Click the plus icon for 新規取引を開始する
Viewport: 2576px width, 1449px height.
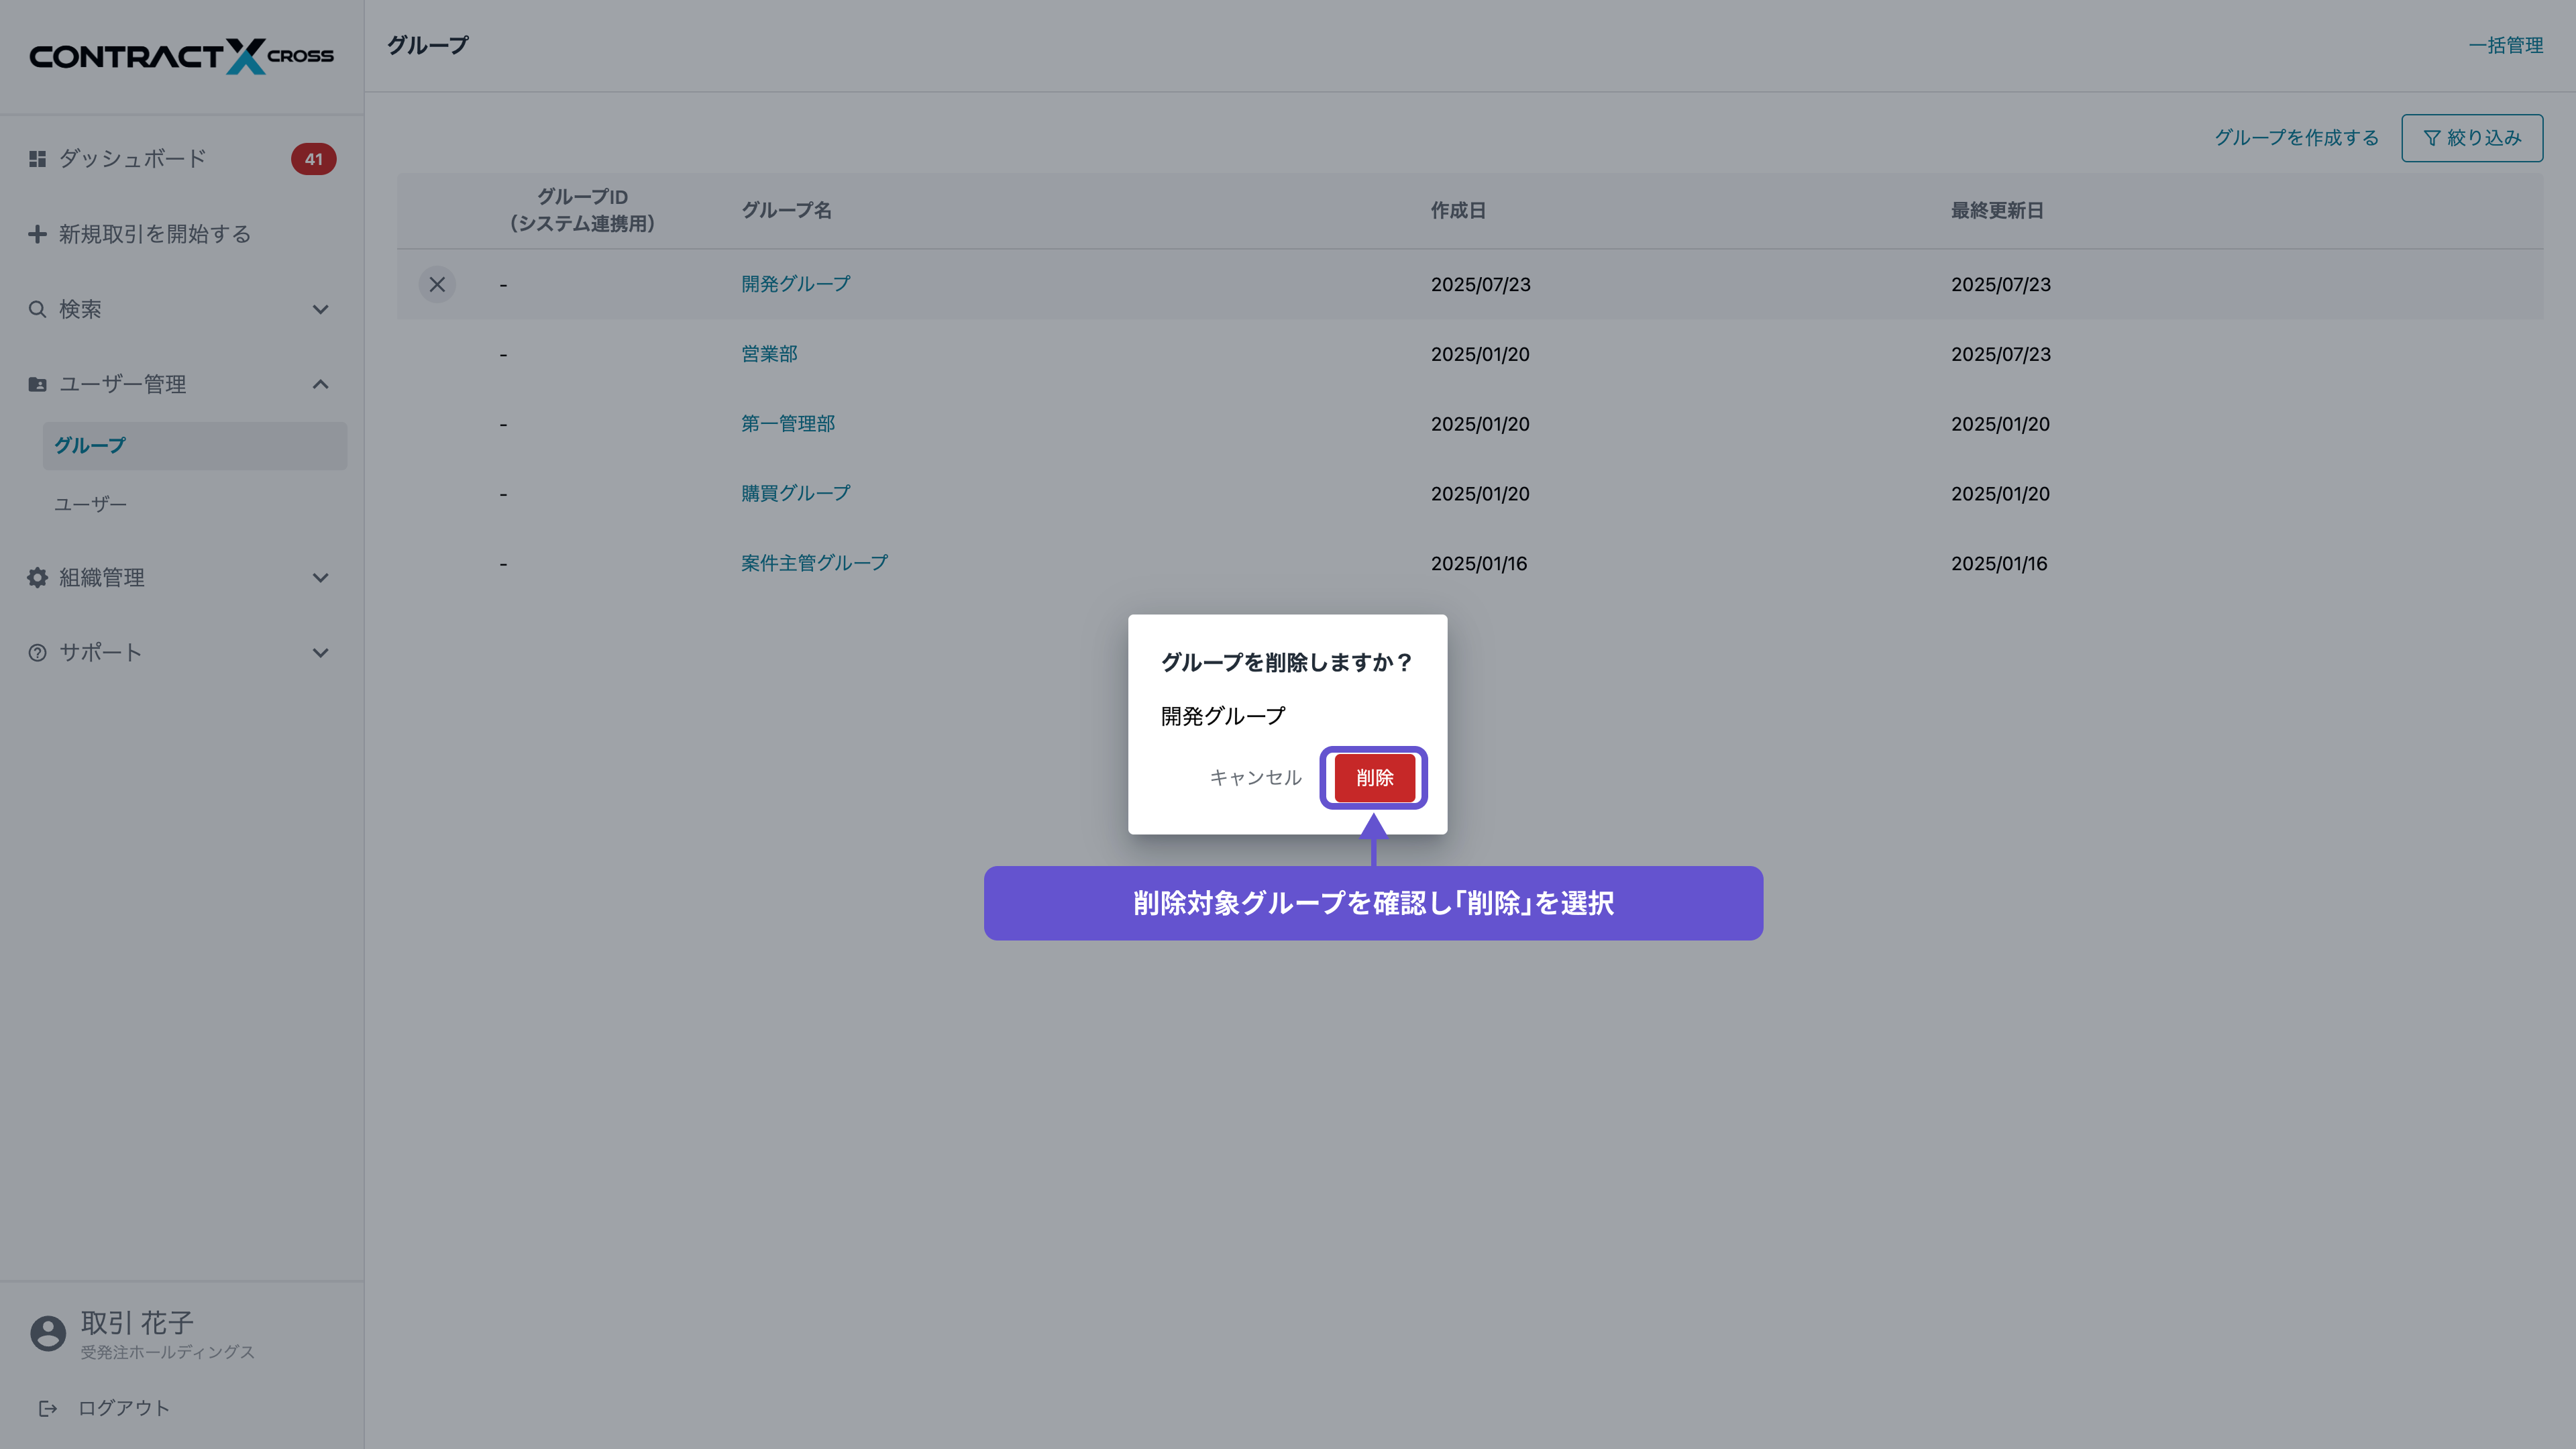37,234
